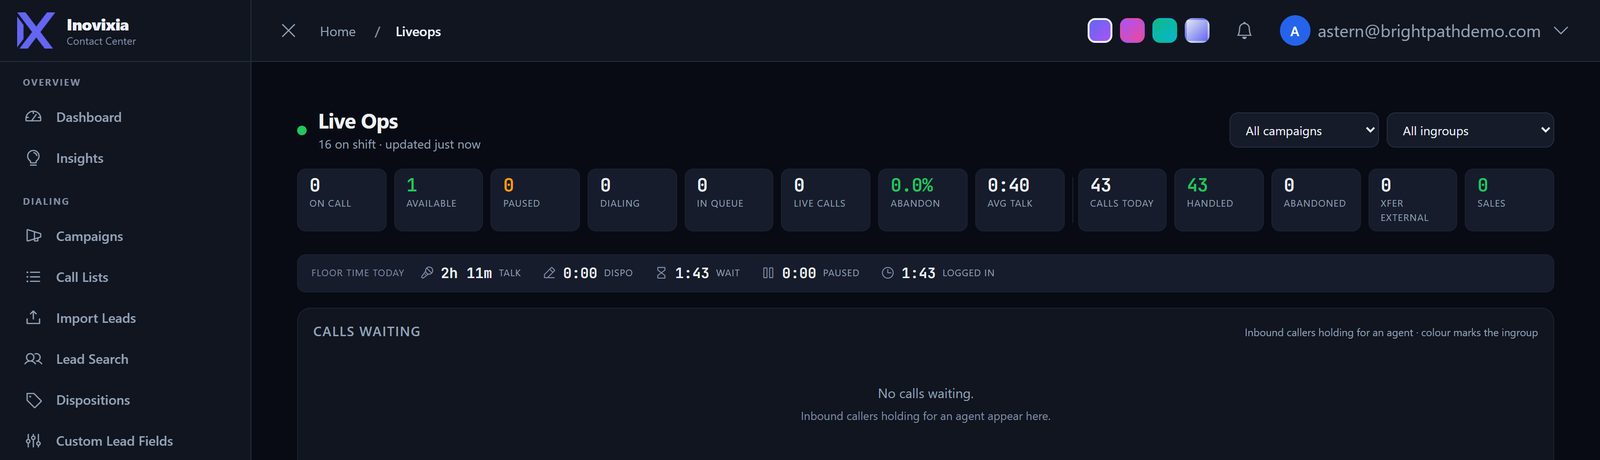The width and height of the screenshot is (1600, 460).
Task: Go to Home breadcrumb link
Action: [x=338, y=32]
